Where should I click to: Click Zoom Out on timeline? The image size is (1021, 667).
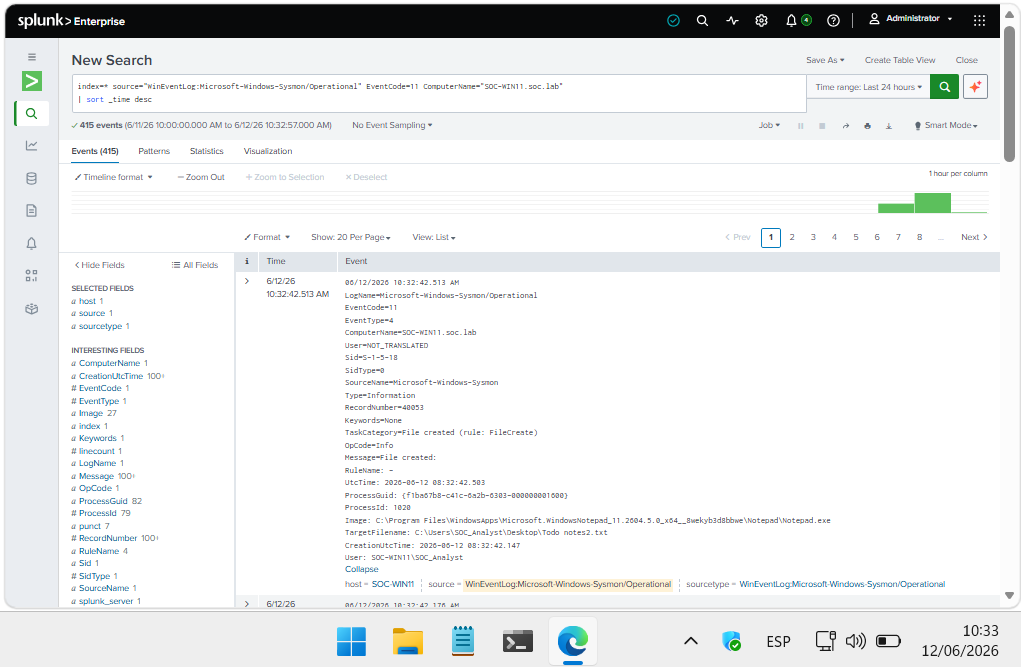pos(201,177)
